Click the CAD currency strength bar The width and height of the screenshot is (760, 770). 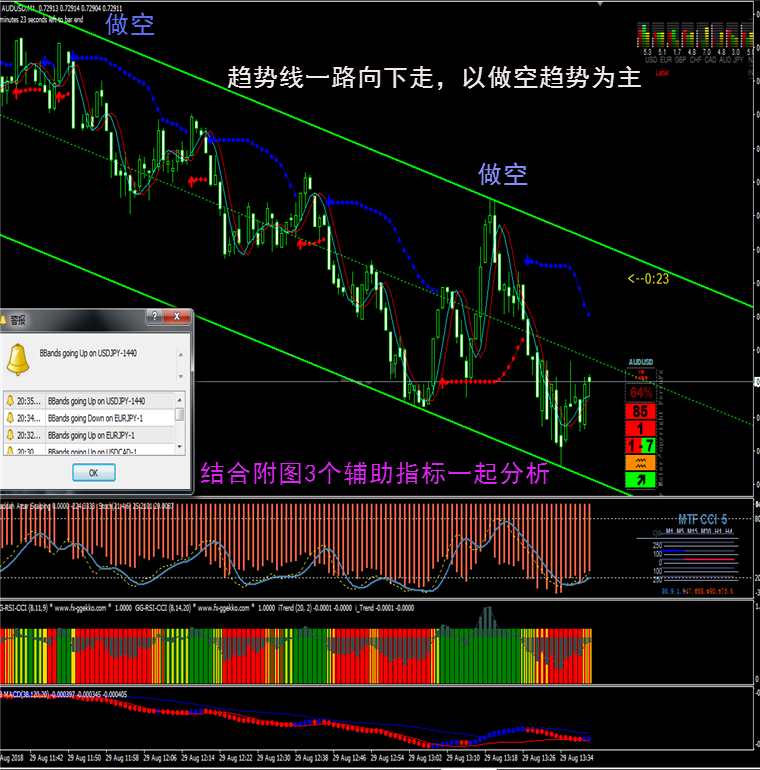pyautogui.click(x=703, y=35)
